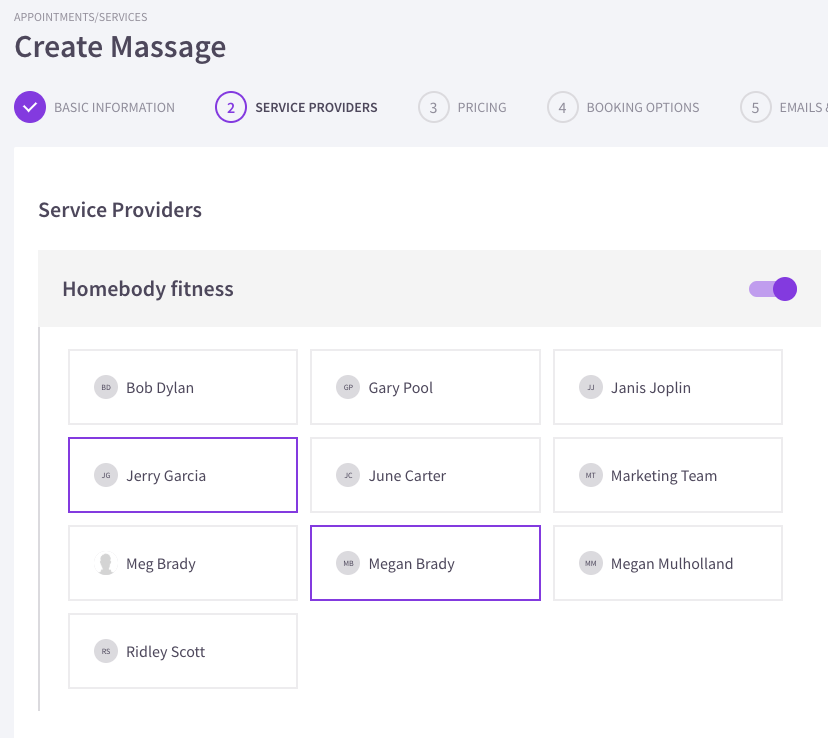This screenshot has height=738, width=828.
Task: Click the step 5 circle icon
Action: [x=756, y=107]
